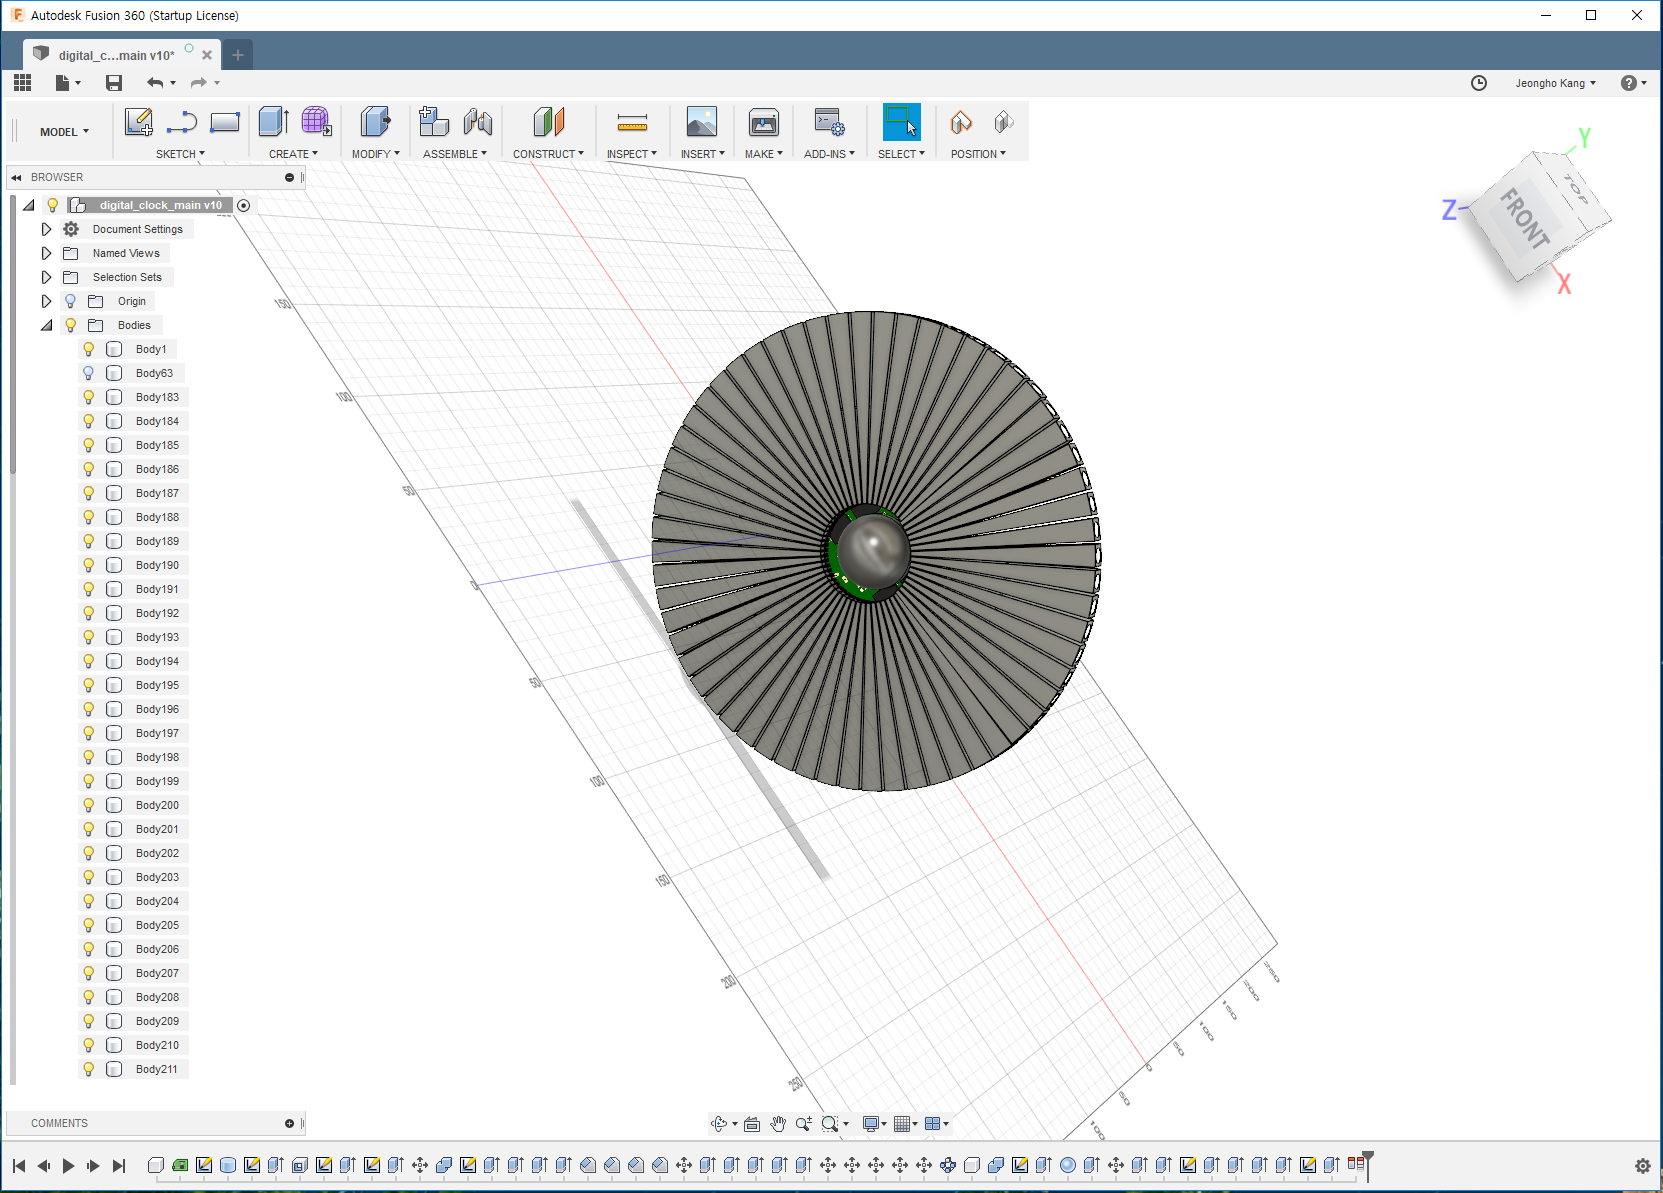Select the Measure tool under Inspect
This screenshot has width=1663, height=1193.
point(632,122)
